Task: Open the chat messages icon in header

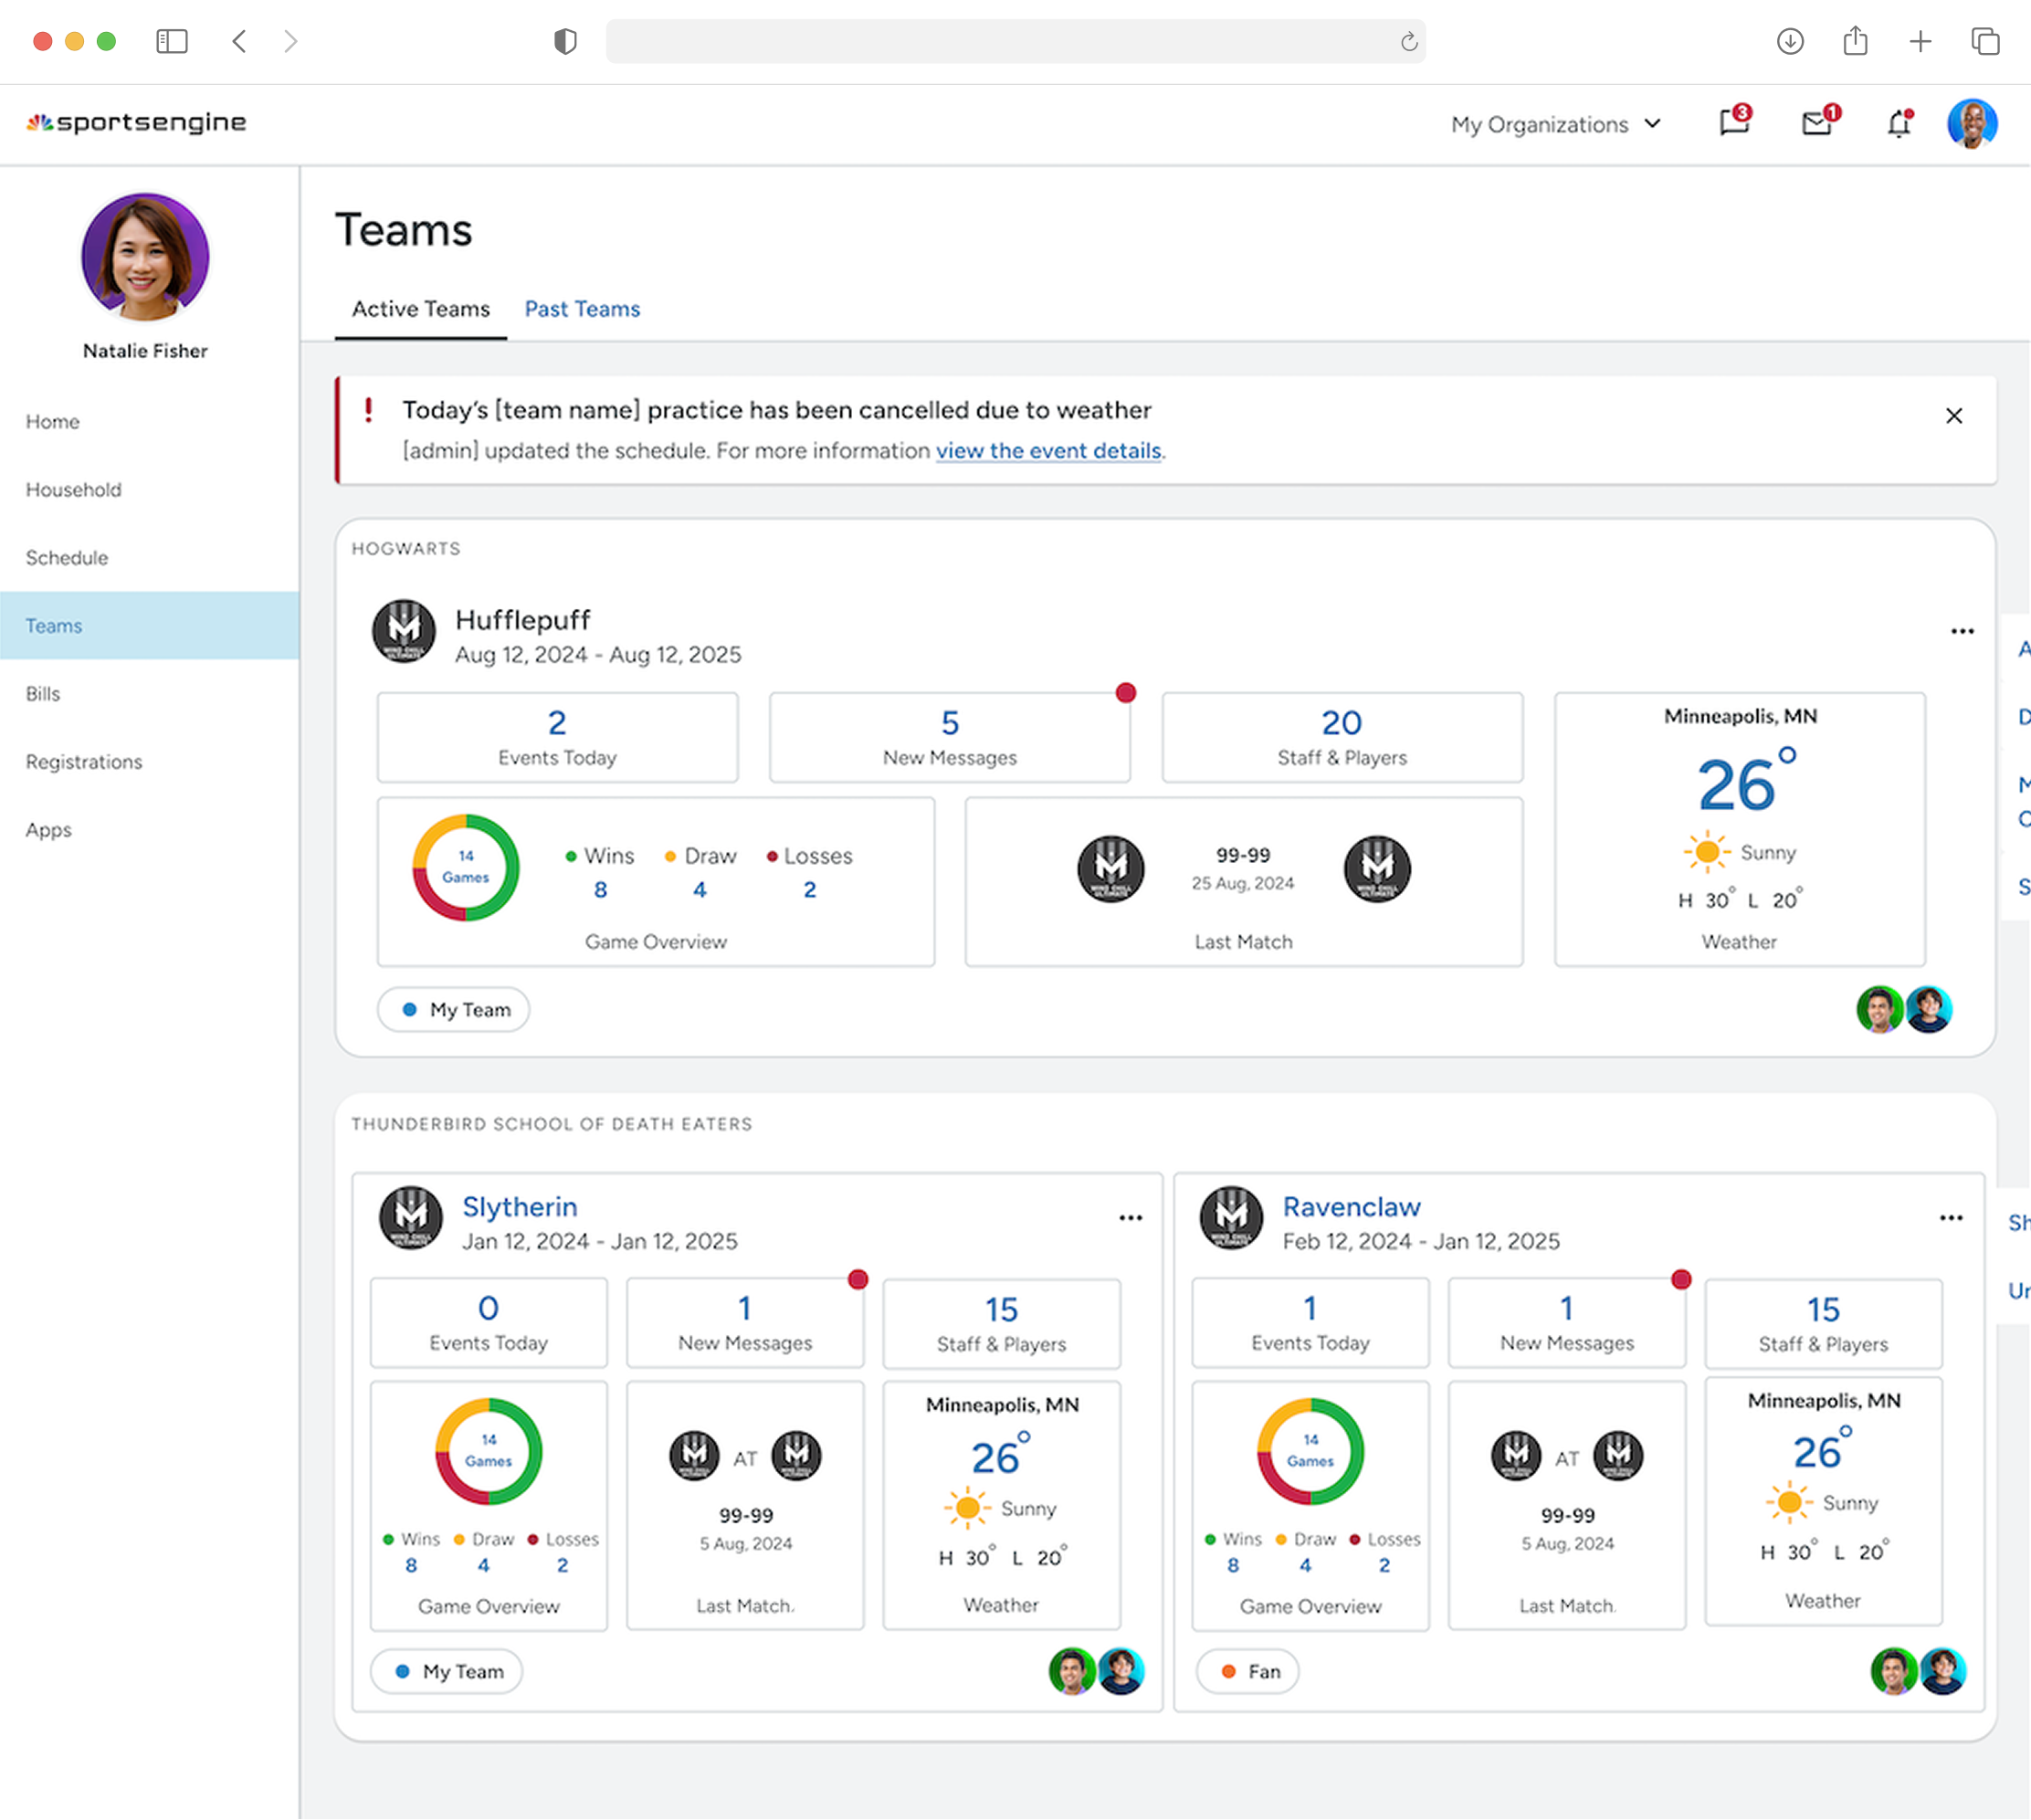Action: point(1733,123)
